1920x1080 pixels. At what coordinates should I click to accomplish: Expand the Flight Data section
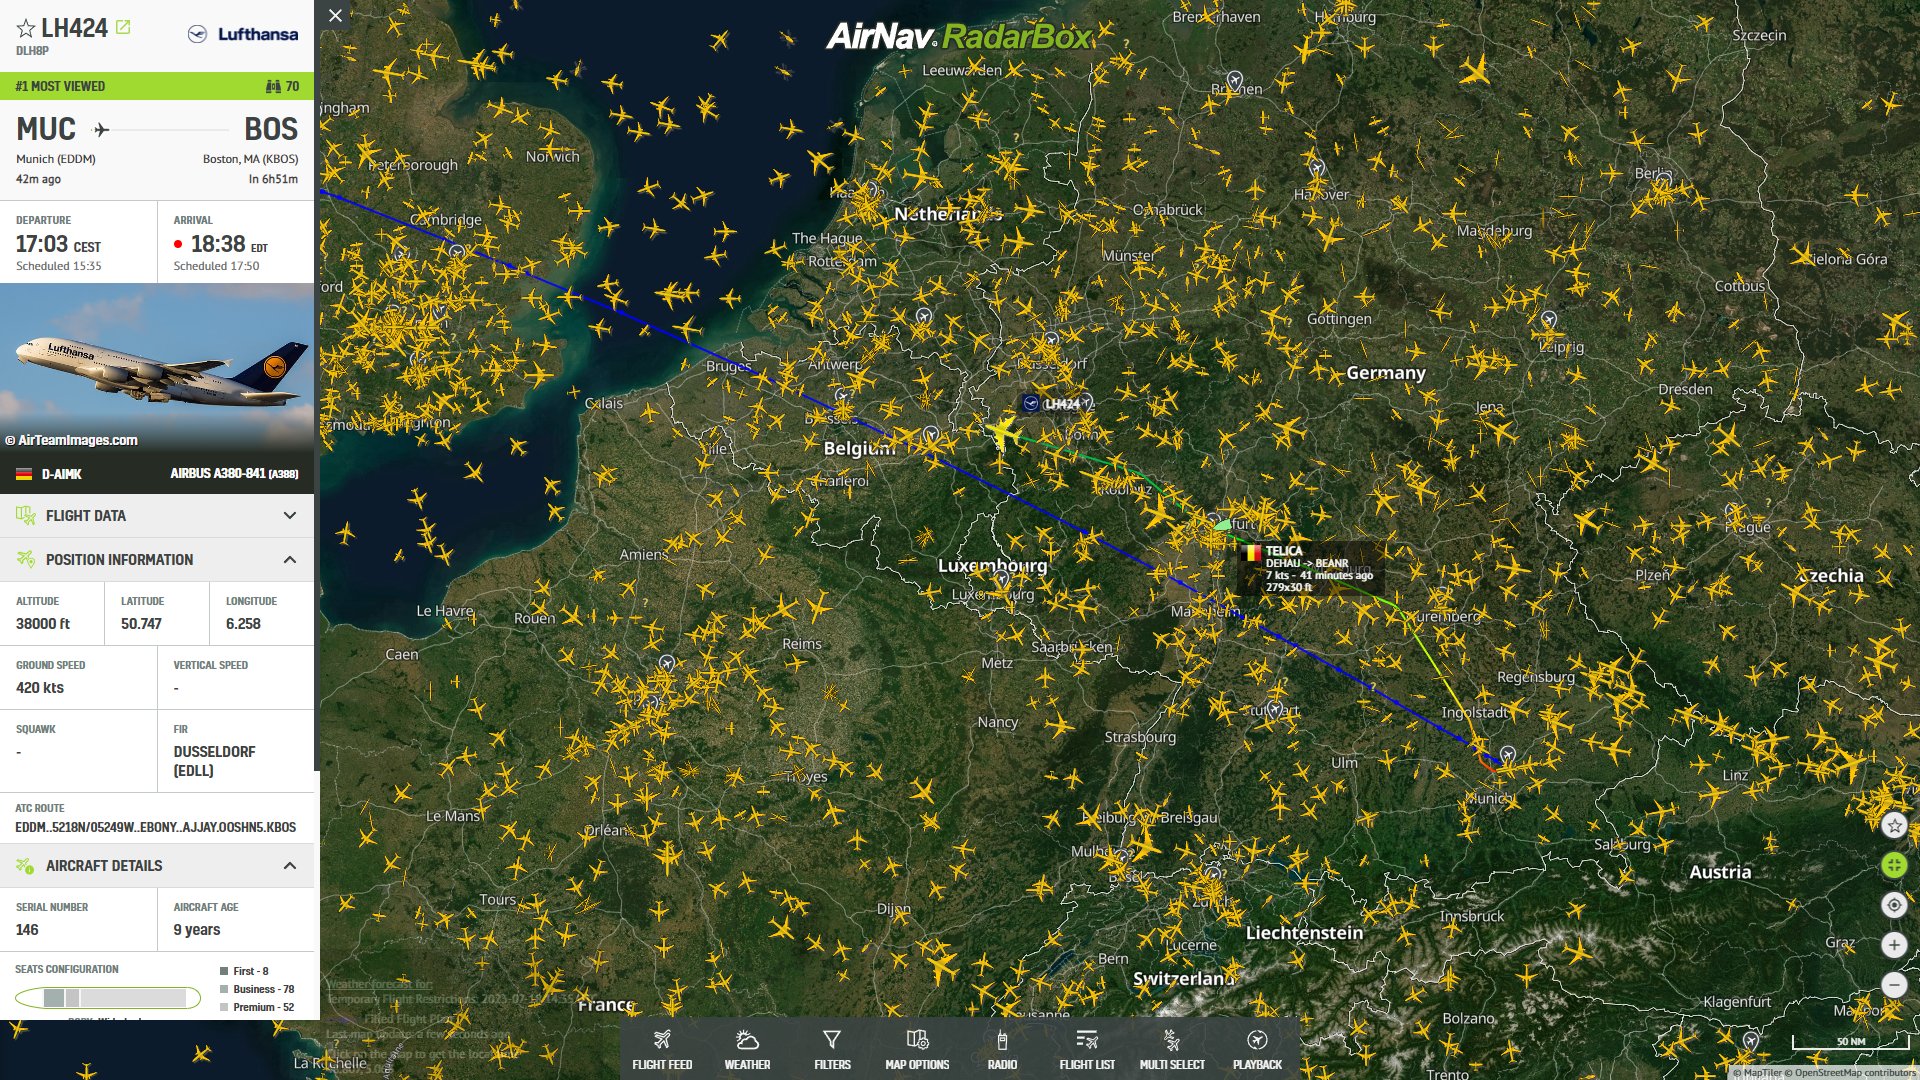(157, 516)
